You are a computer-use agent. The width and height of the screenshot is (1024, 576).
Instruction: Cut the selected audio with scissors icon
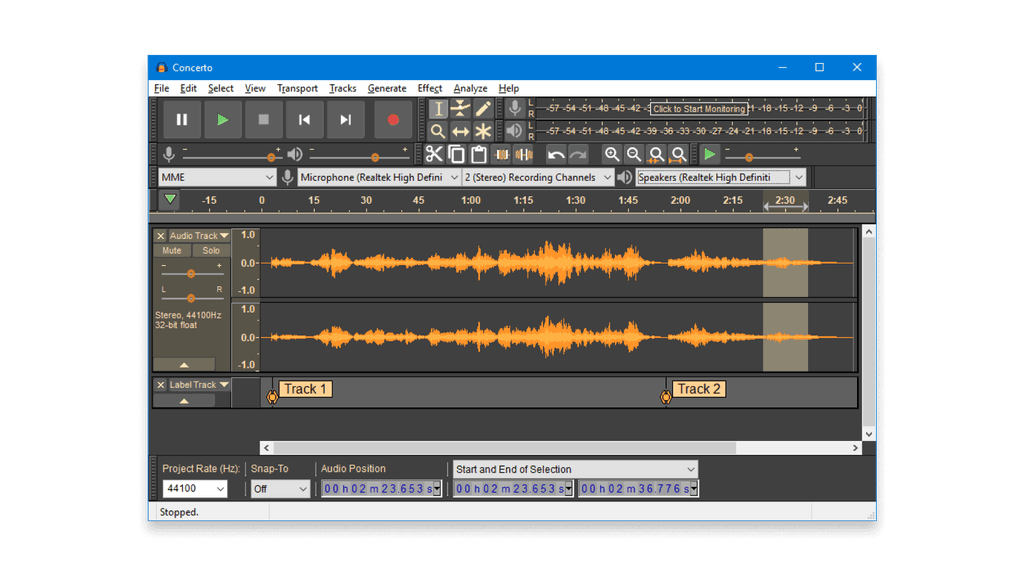coord(434,154)
